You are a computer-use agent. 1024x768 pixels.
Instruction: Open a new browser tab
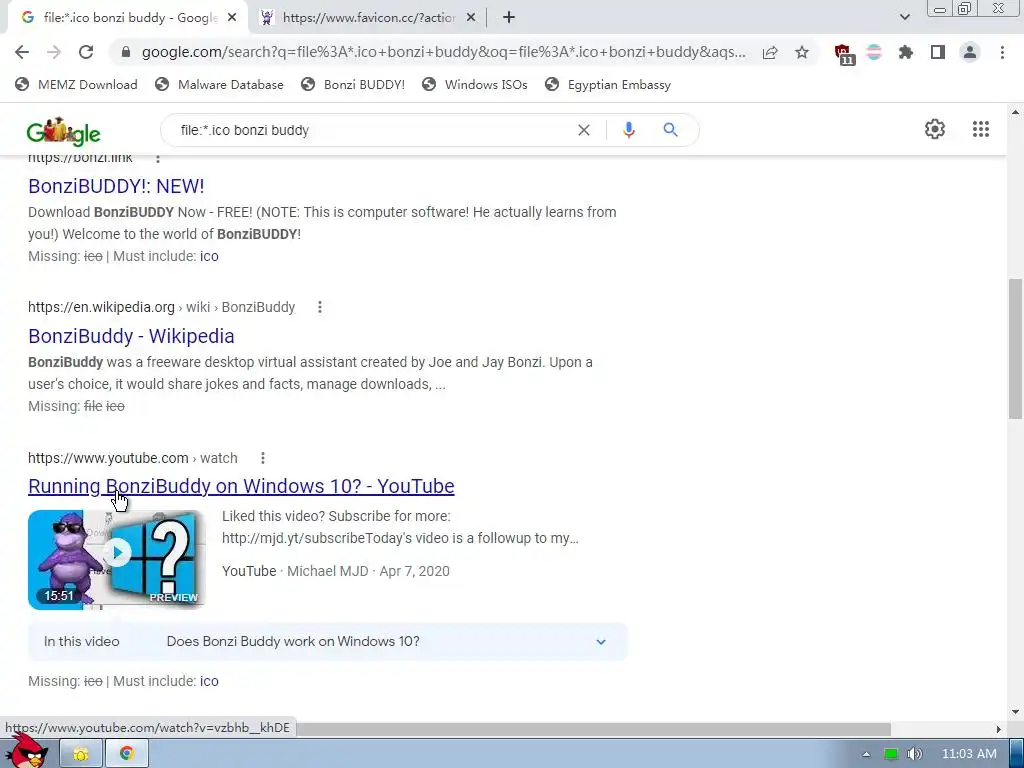click(x=509, y=18)
